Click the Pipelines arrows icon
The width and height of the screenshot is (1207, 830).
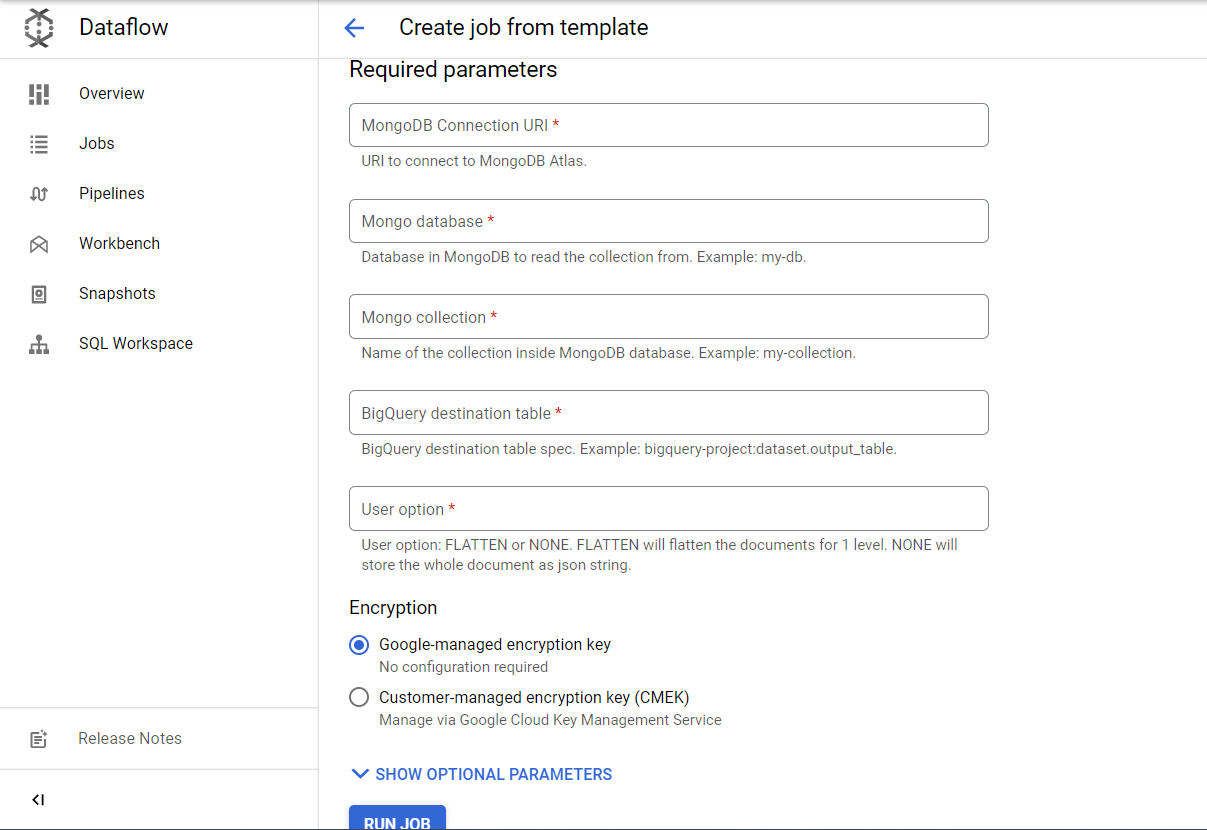click(x=39, y=194)
